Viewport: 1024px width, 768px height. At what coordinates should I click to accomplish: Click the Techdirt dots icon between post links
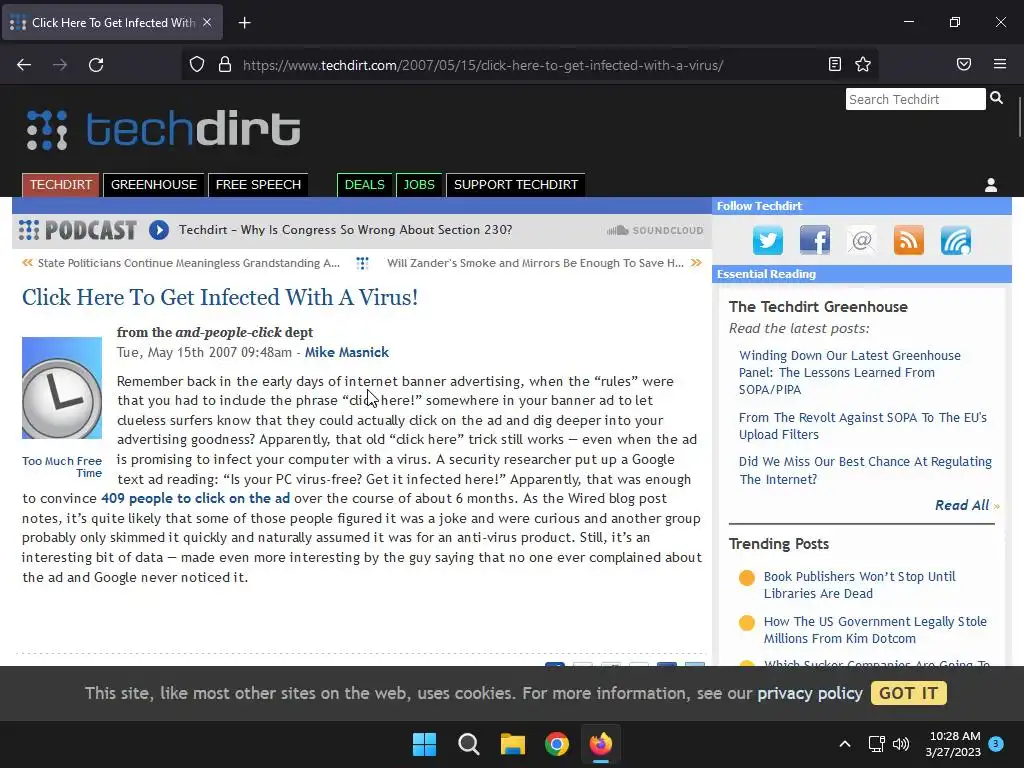click(x=362, y=263)
